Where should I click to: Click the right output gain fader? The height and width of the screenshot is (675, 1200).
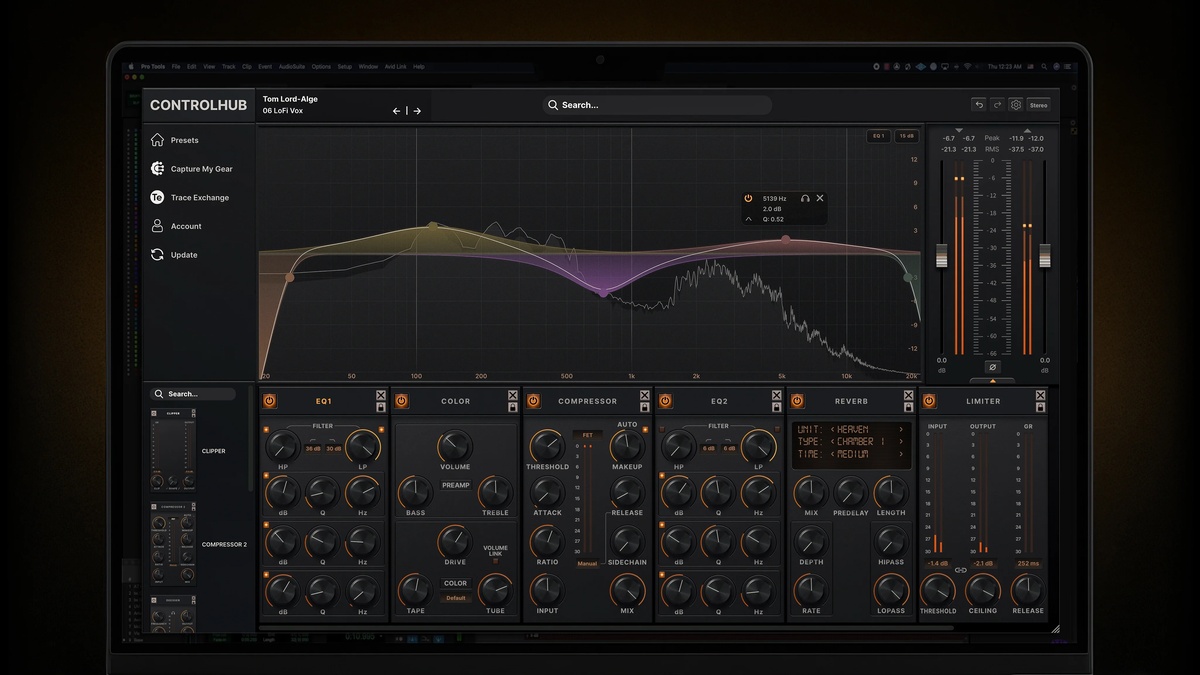point(1045,255)
